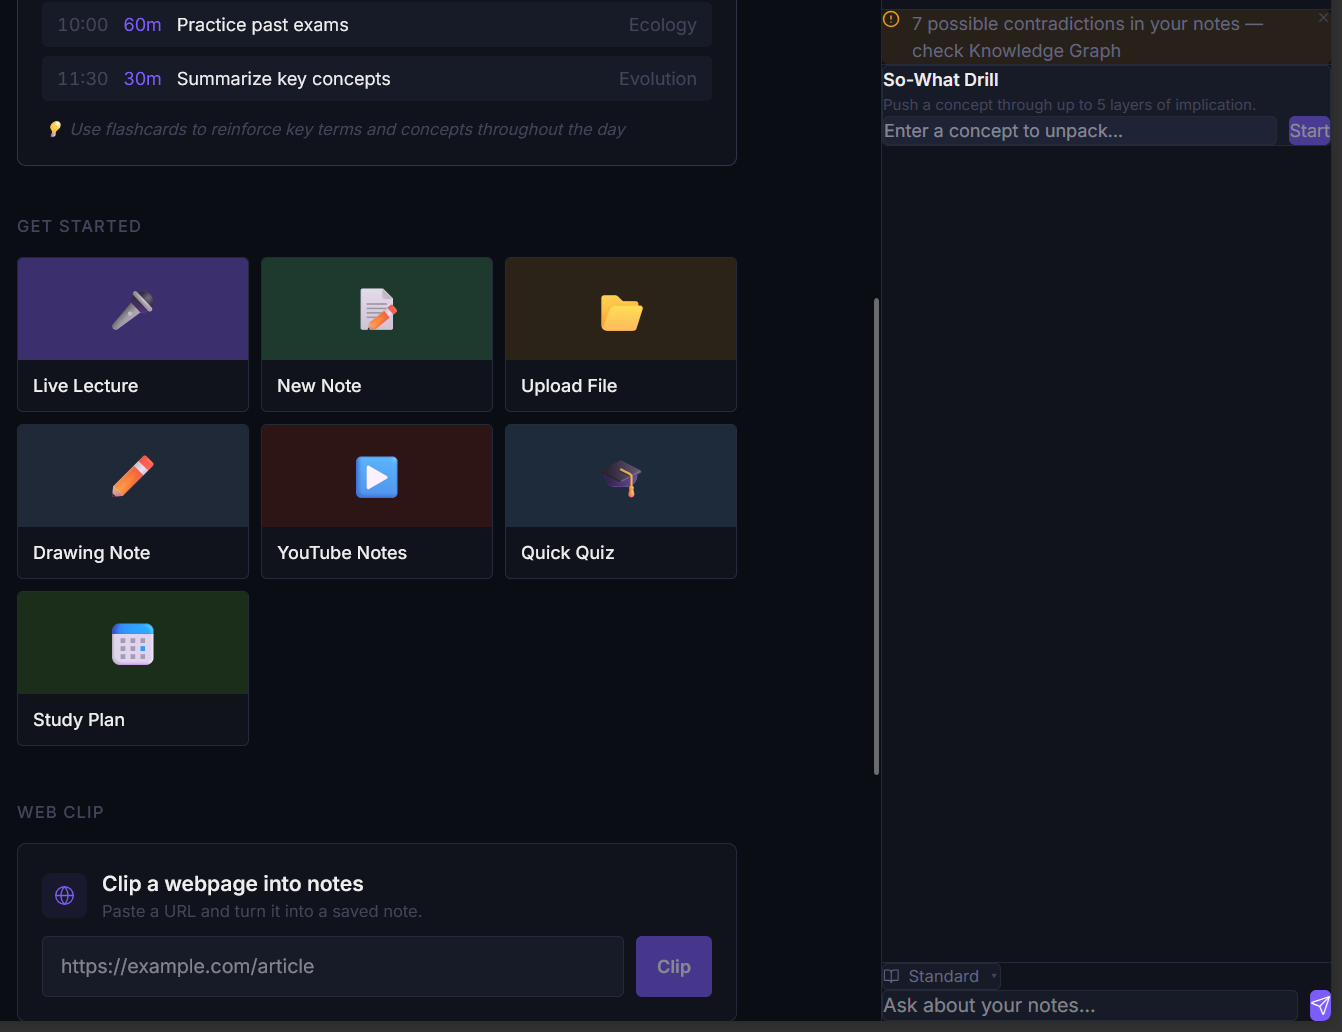
Task: Click the book icon beside Standard mode
Action: coord(893,976)
